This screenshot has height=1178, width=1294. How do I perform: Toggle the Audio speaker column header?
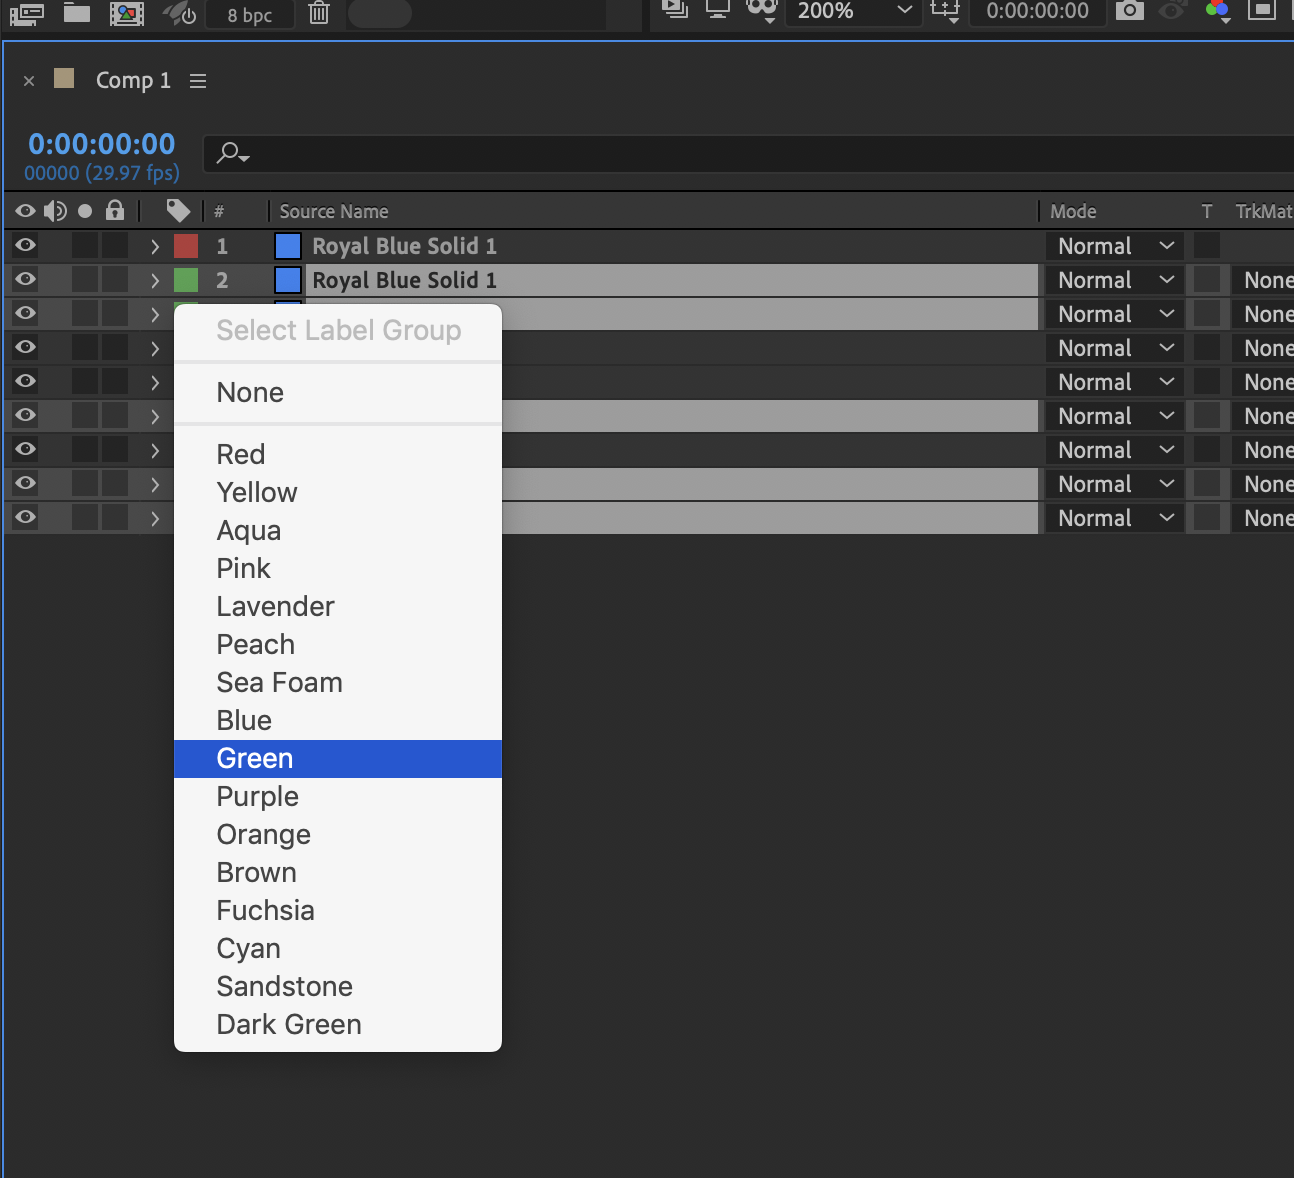pos(56,211)
